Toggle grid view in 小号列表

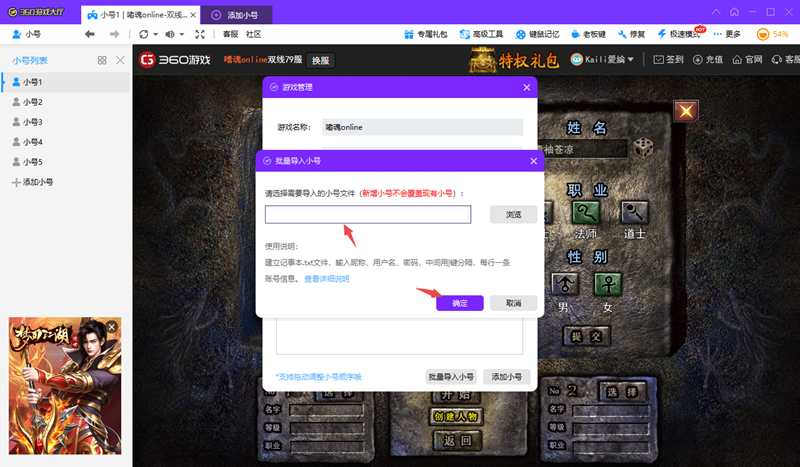tap(102, 60)
